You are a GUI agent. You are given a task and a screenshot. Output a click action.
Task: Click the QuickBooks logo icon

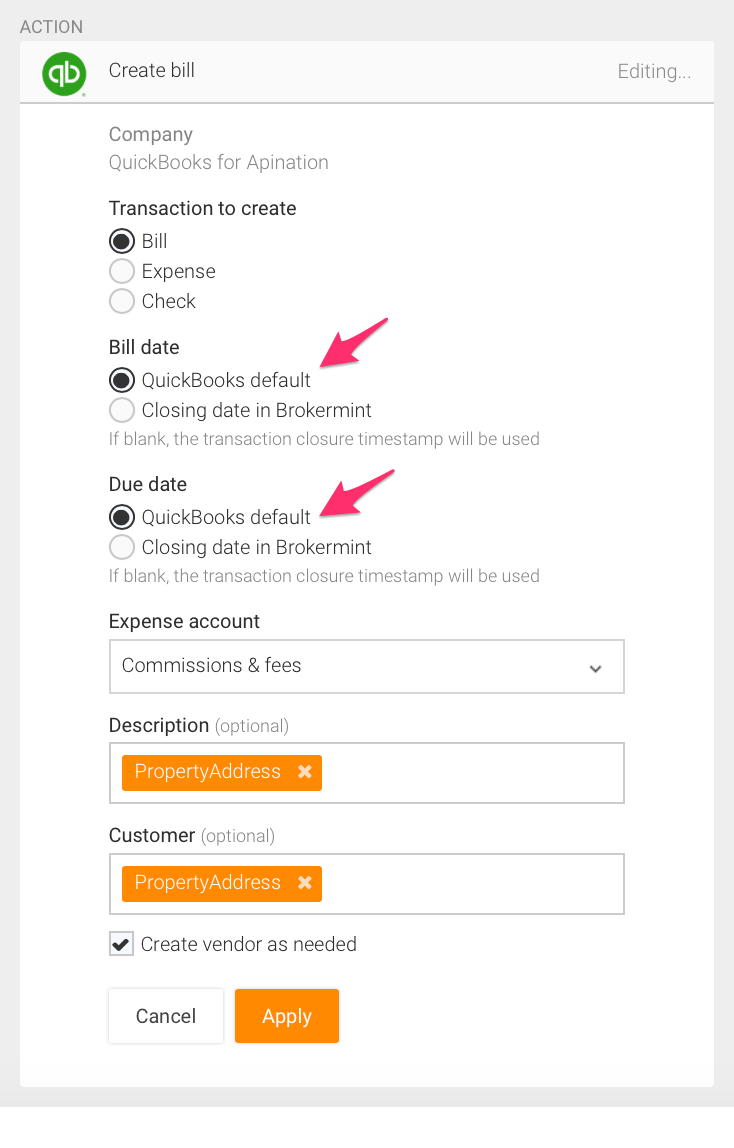[65, 73]
